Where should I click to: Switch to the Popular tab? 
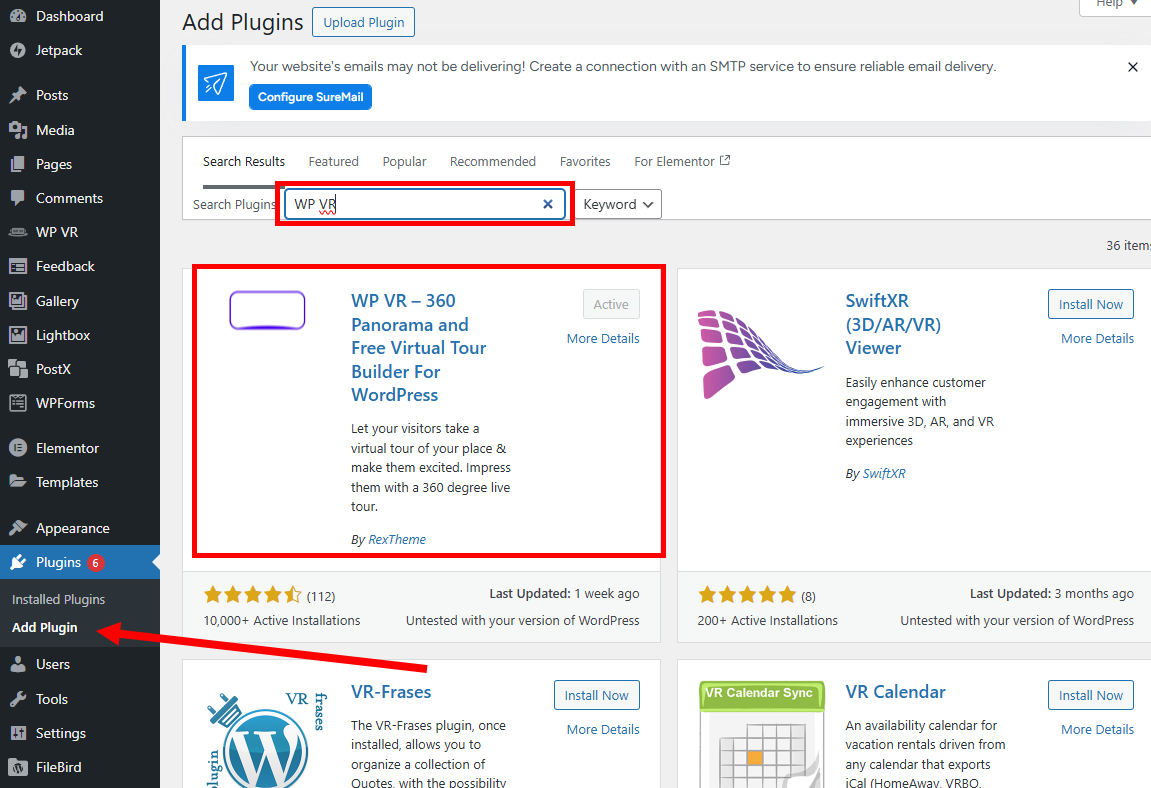coord(404,162)
